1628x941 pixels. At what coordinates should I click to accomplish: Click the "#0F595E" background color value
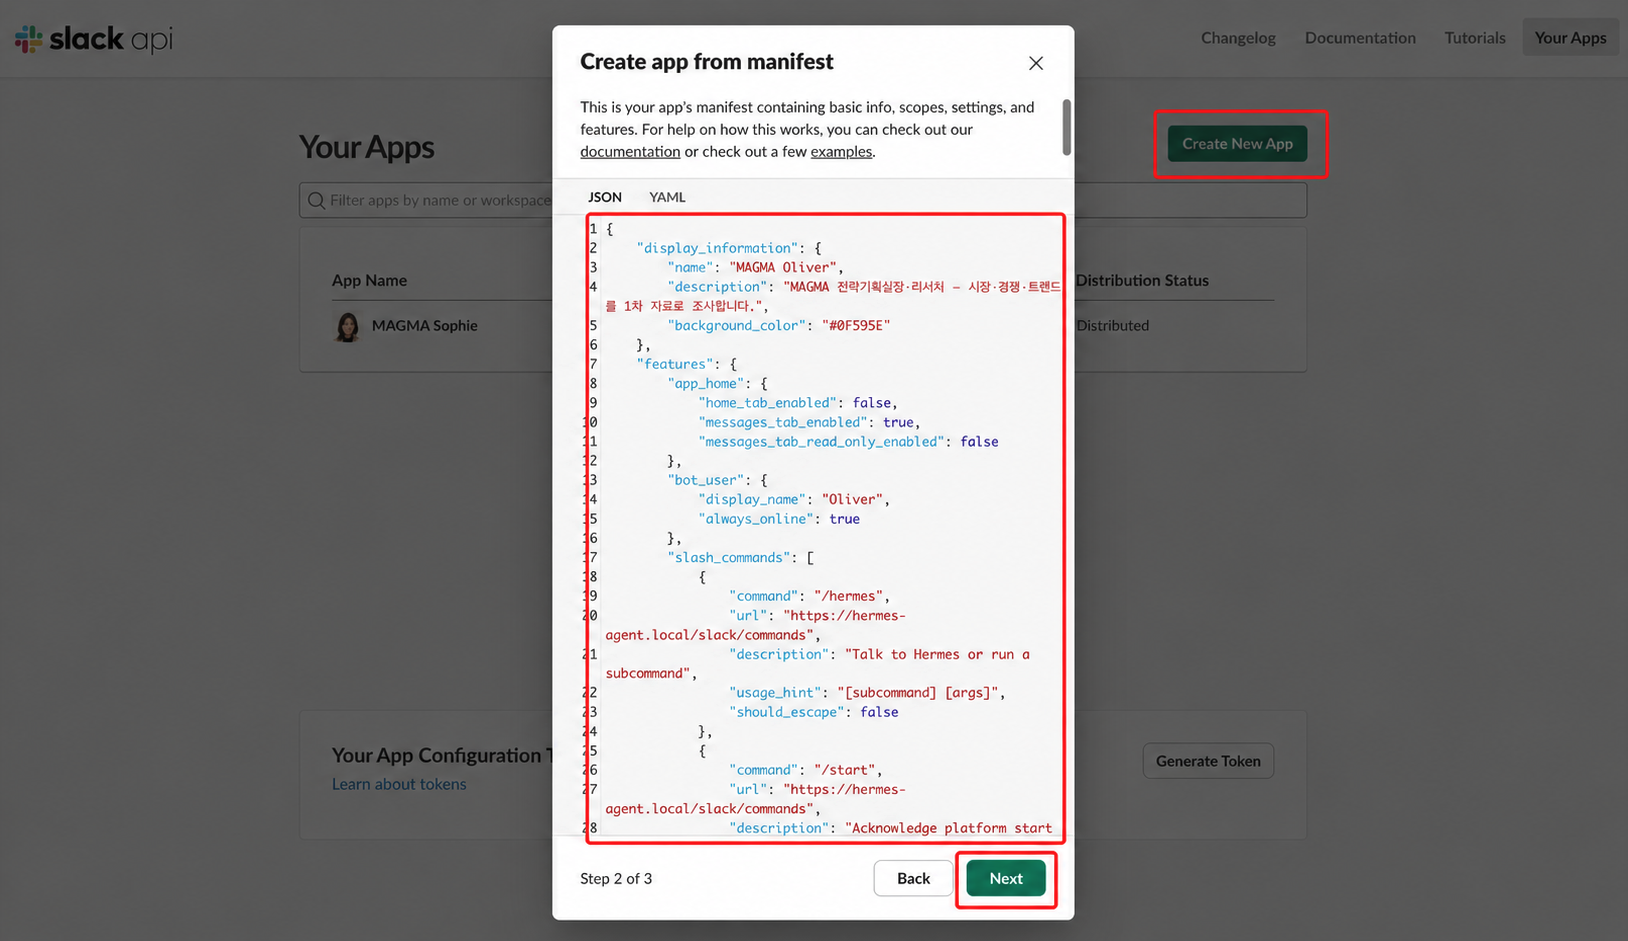coord(856,325)
